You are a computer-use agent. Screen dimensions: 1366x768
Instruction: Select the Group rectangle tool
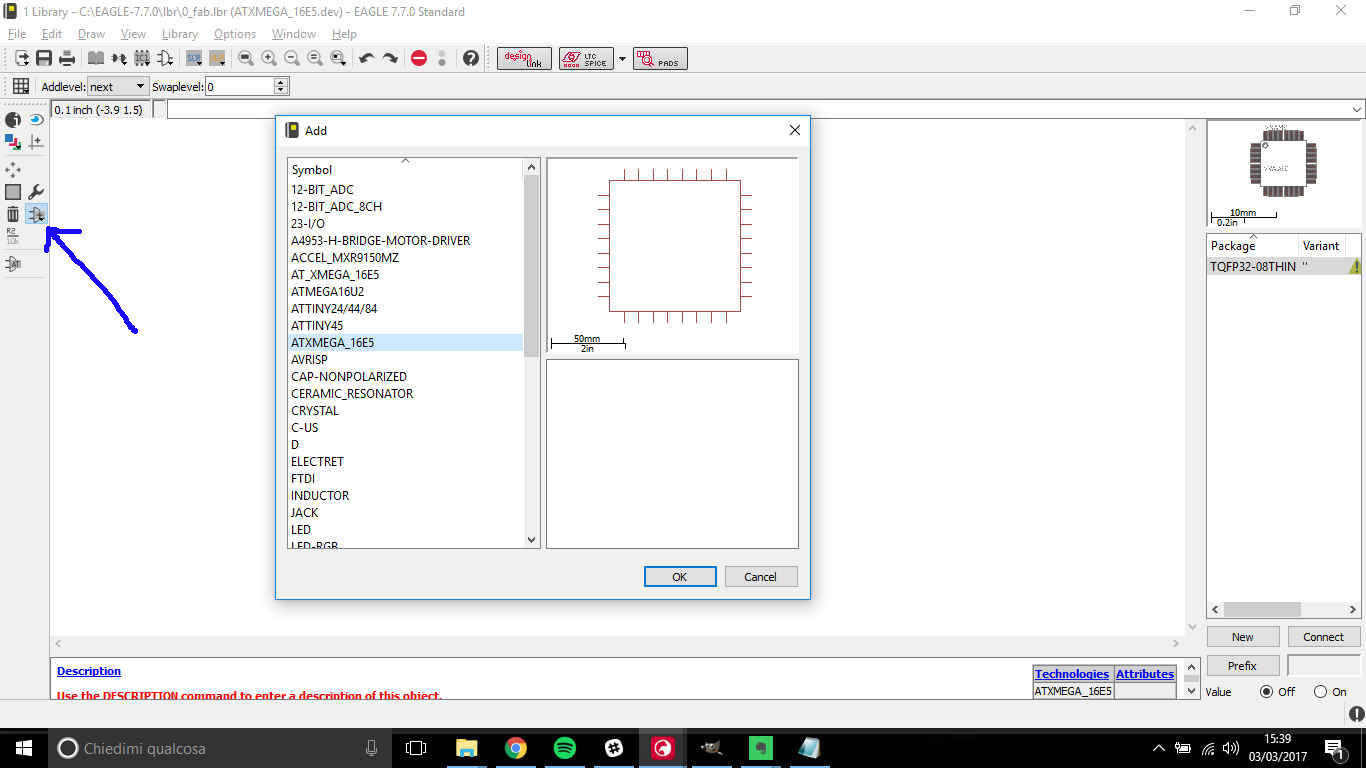(13, 192)
